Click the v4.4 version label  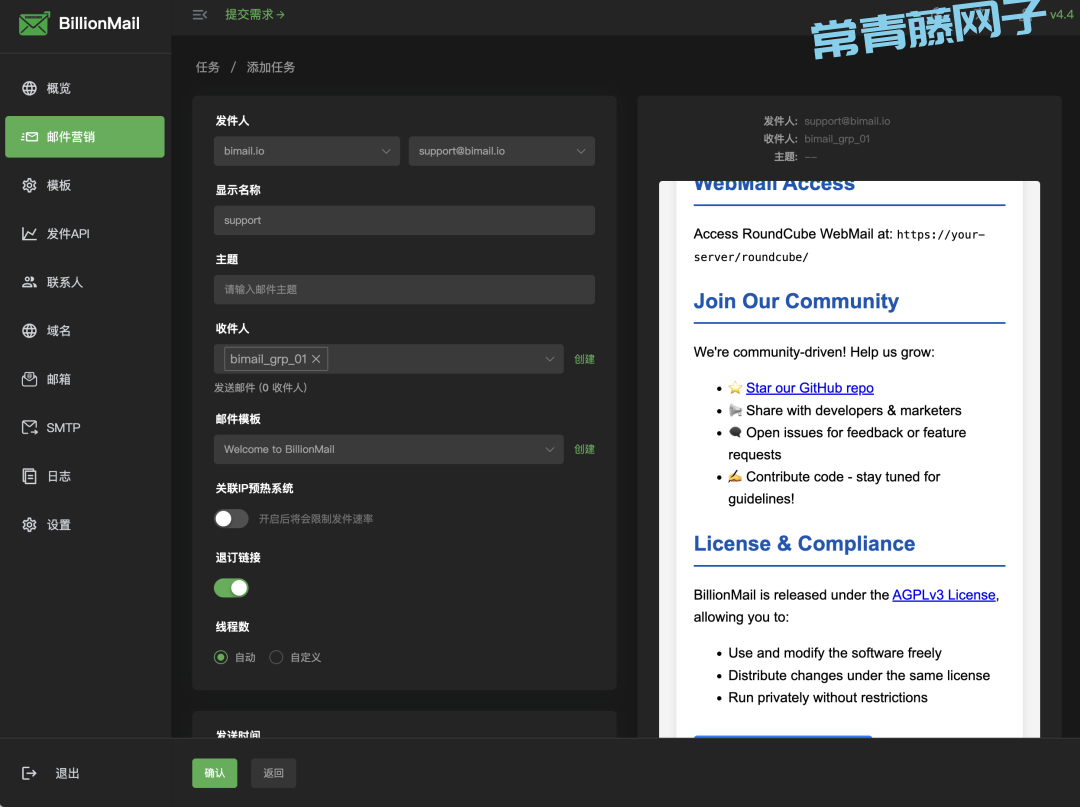(x=1061, y=14)
